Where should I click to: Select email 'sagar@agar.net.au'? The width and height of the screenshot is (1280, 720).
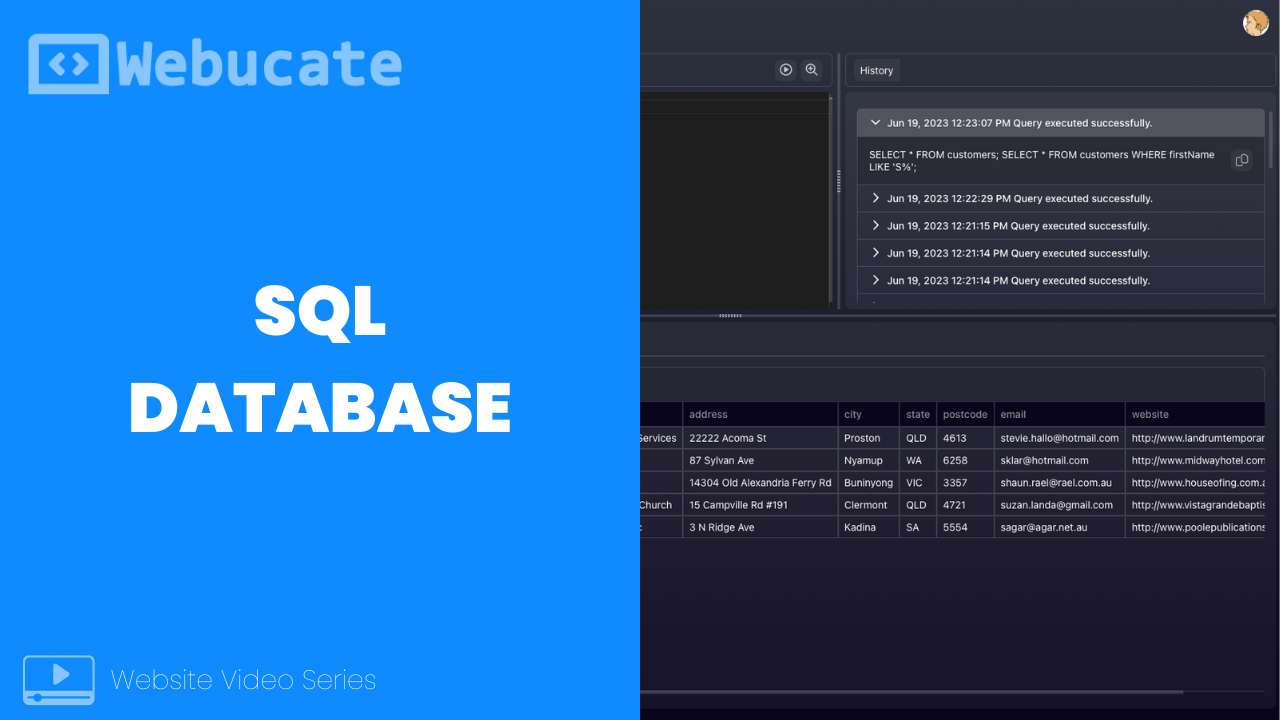coord(1060,527)
